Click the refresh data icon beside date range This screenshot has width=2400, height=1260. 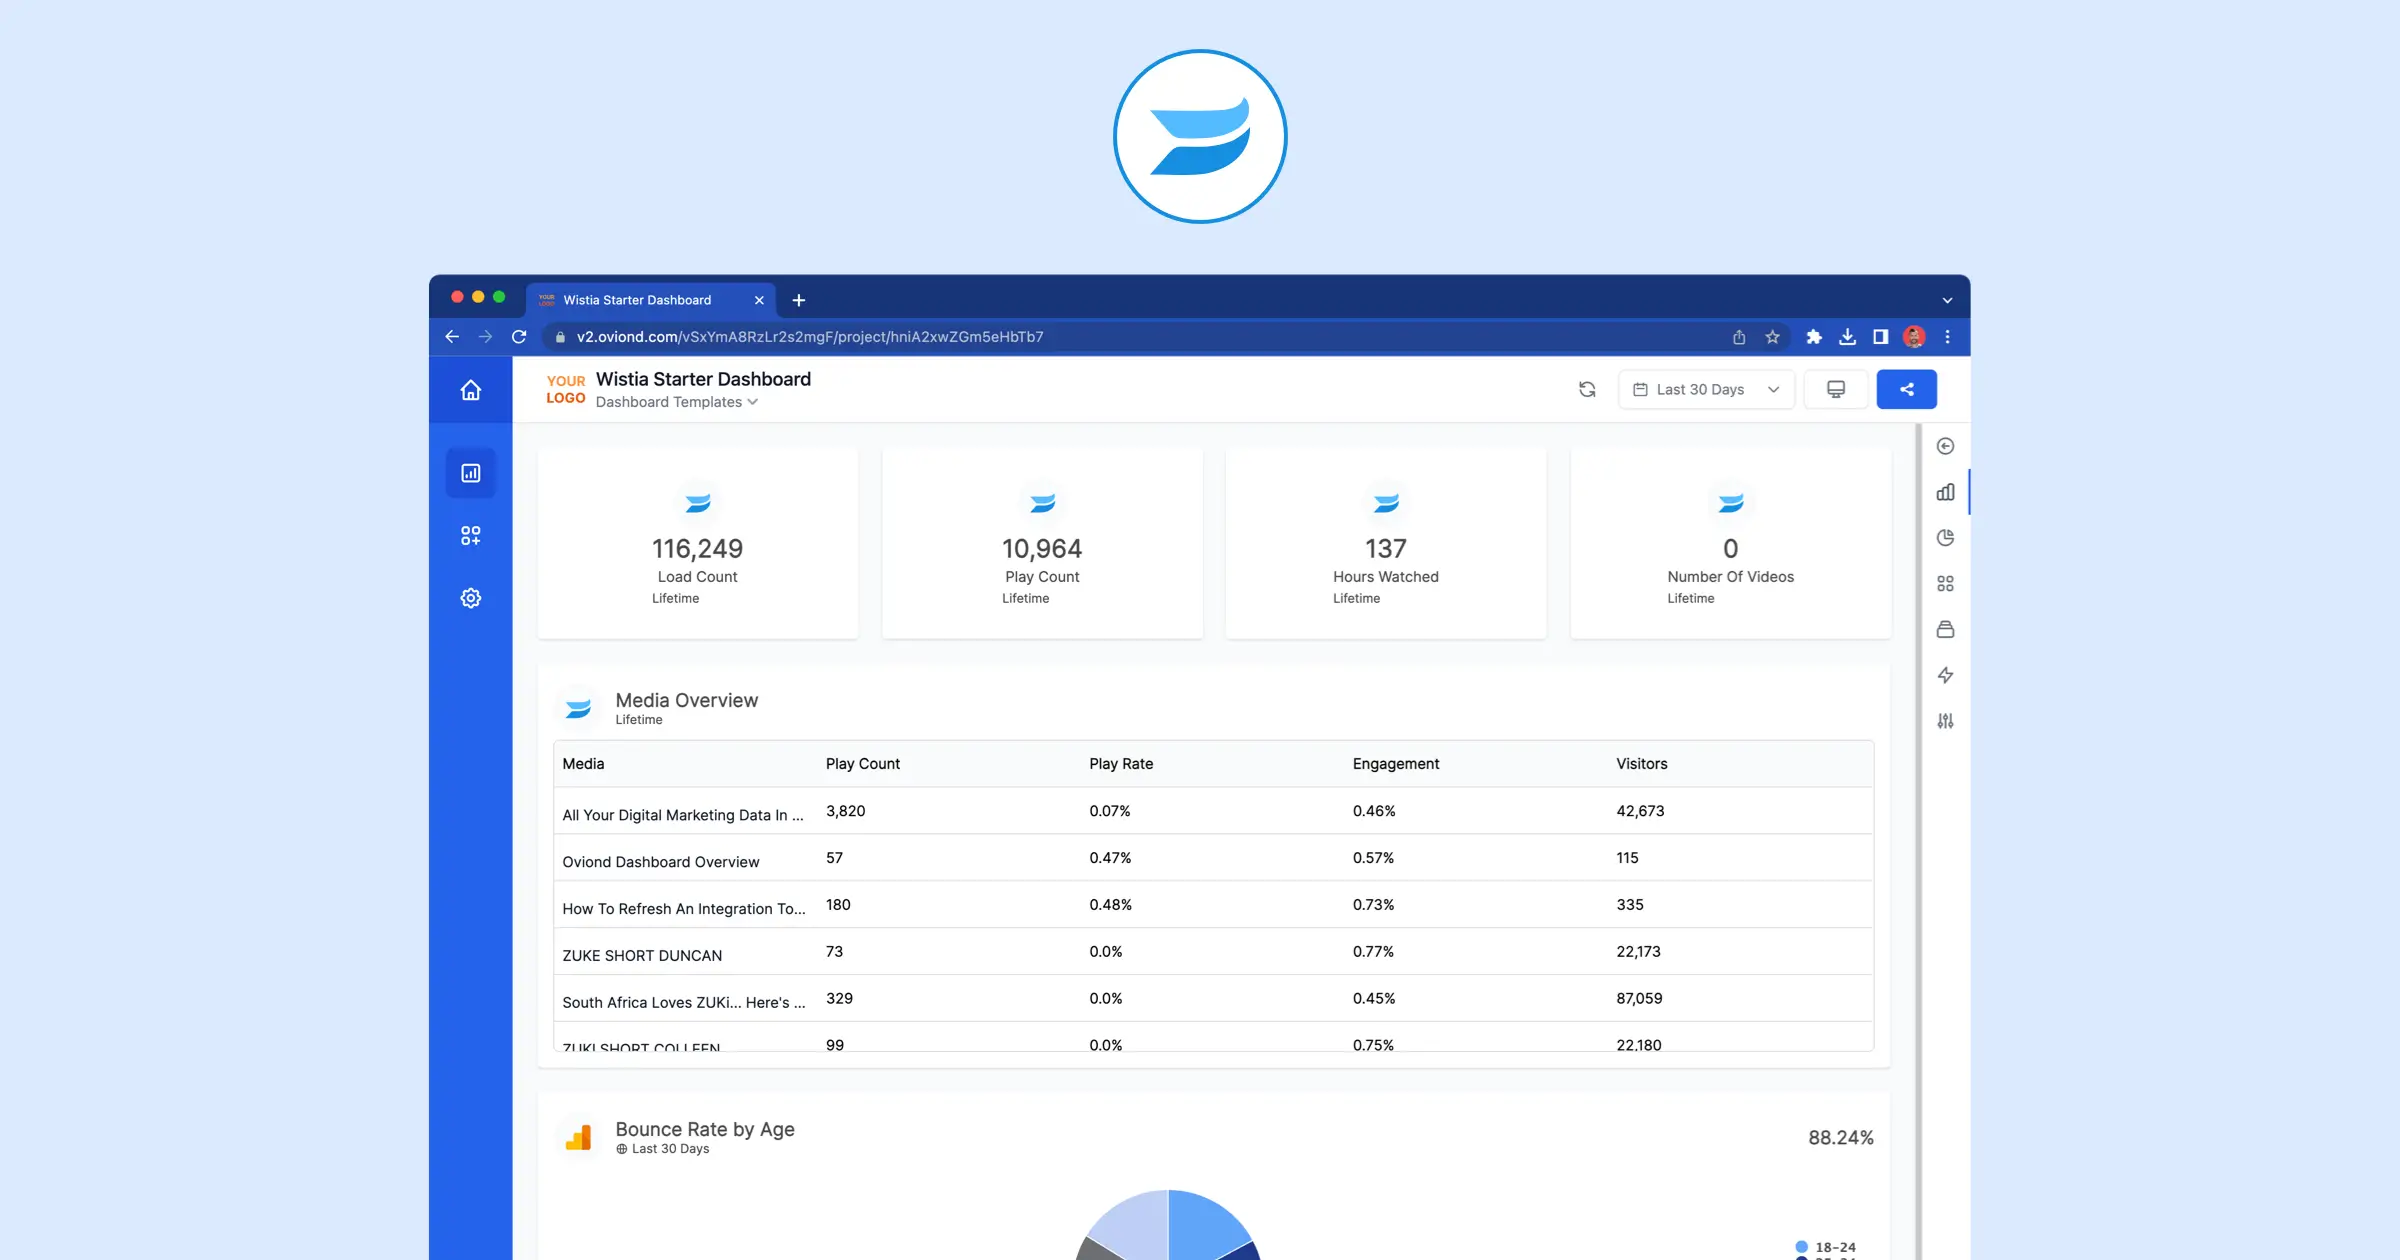point(1587,390)
